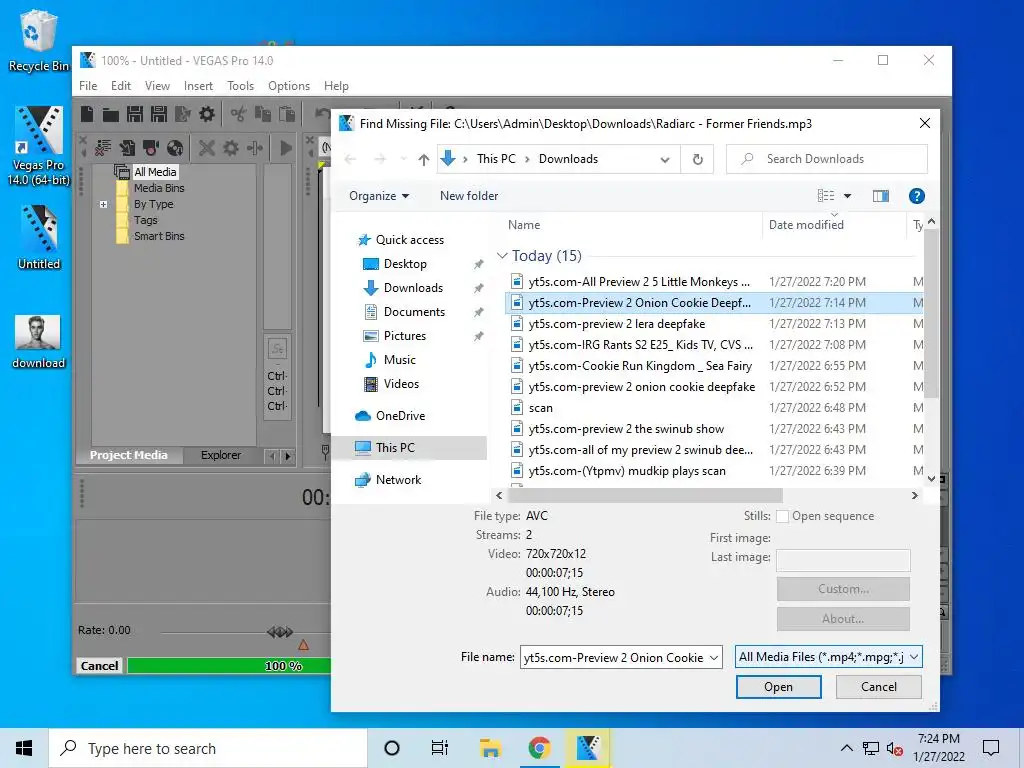Viewport: 1024px width, 768px height.
Task: Open the File menu in VEGAS Pro
Action: pyautogui.click(x=88, y=86)
